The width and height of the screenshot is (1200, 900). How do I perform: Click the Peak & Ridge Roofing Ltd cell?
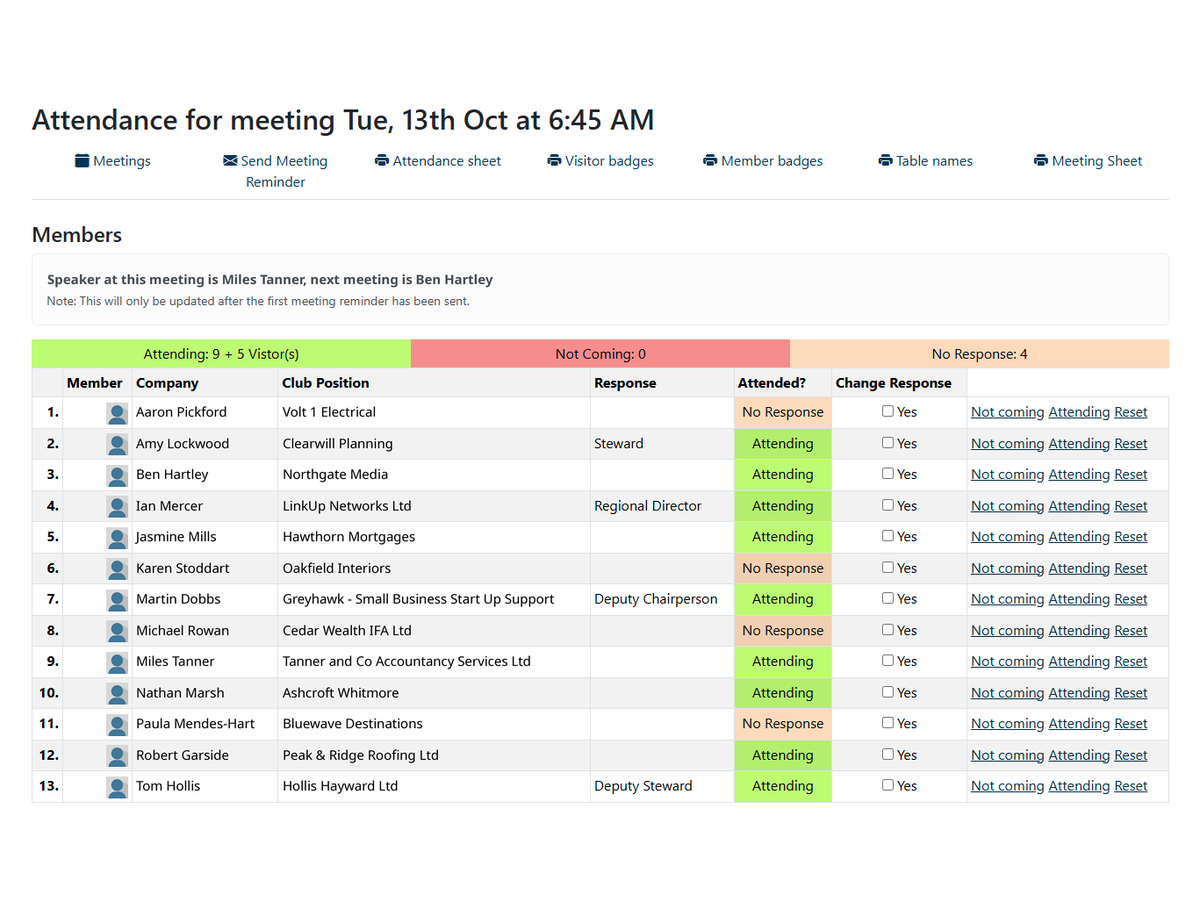434,755
